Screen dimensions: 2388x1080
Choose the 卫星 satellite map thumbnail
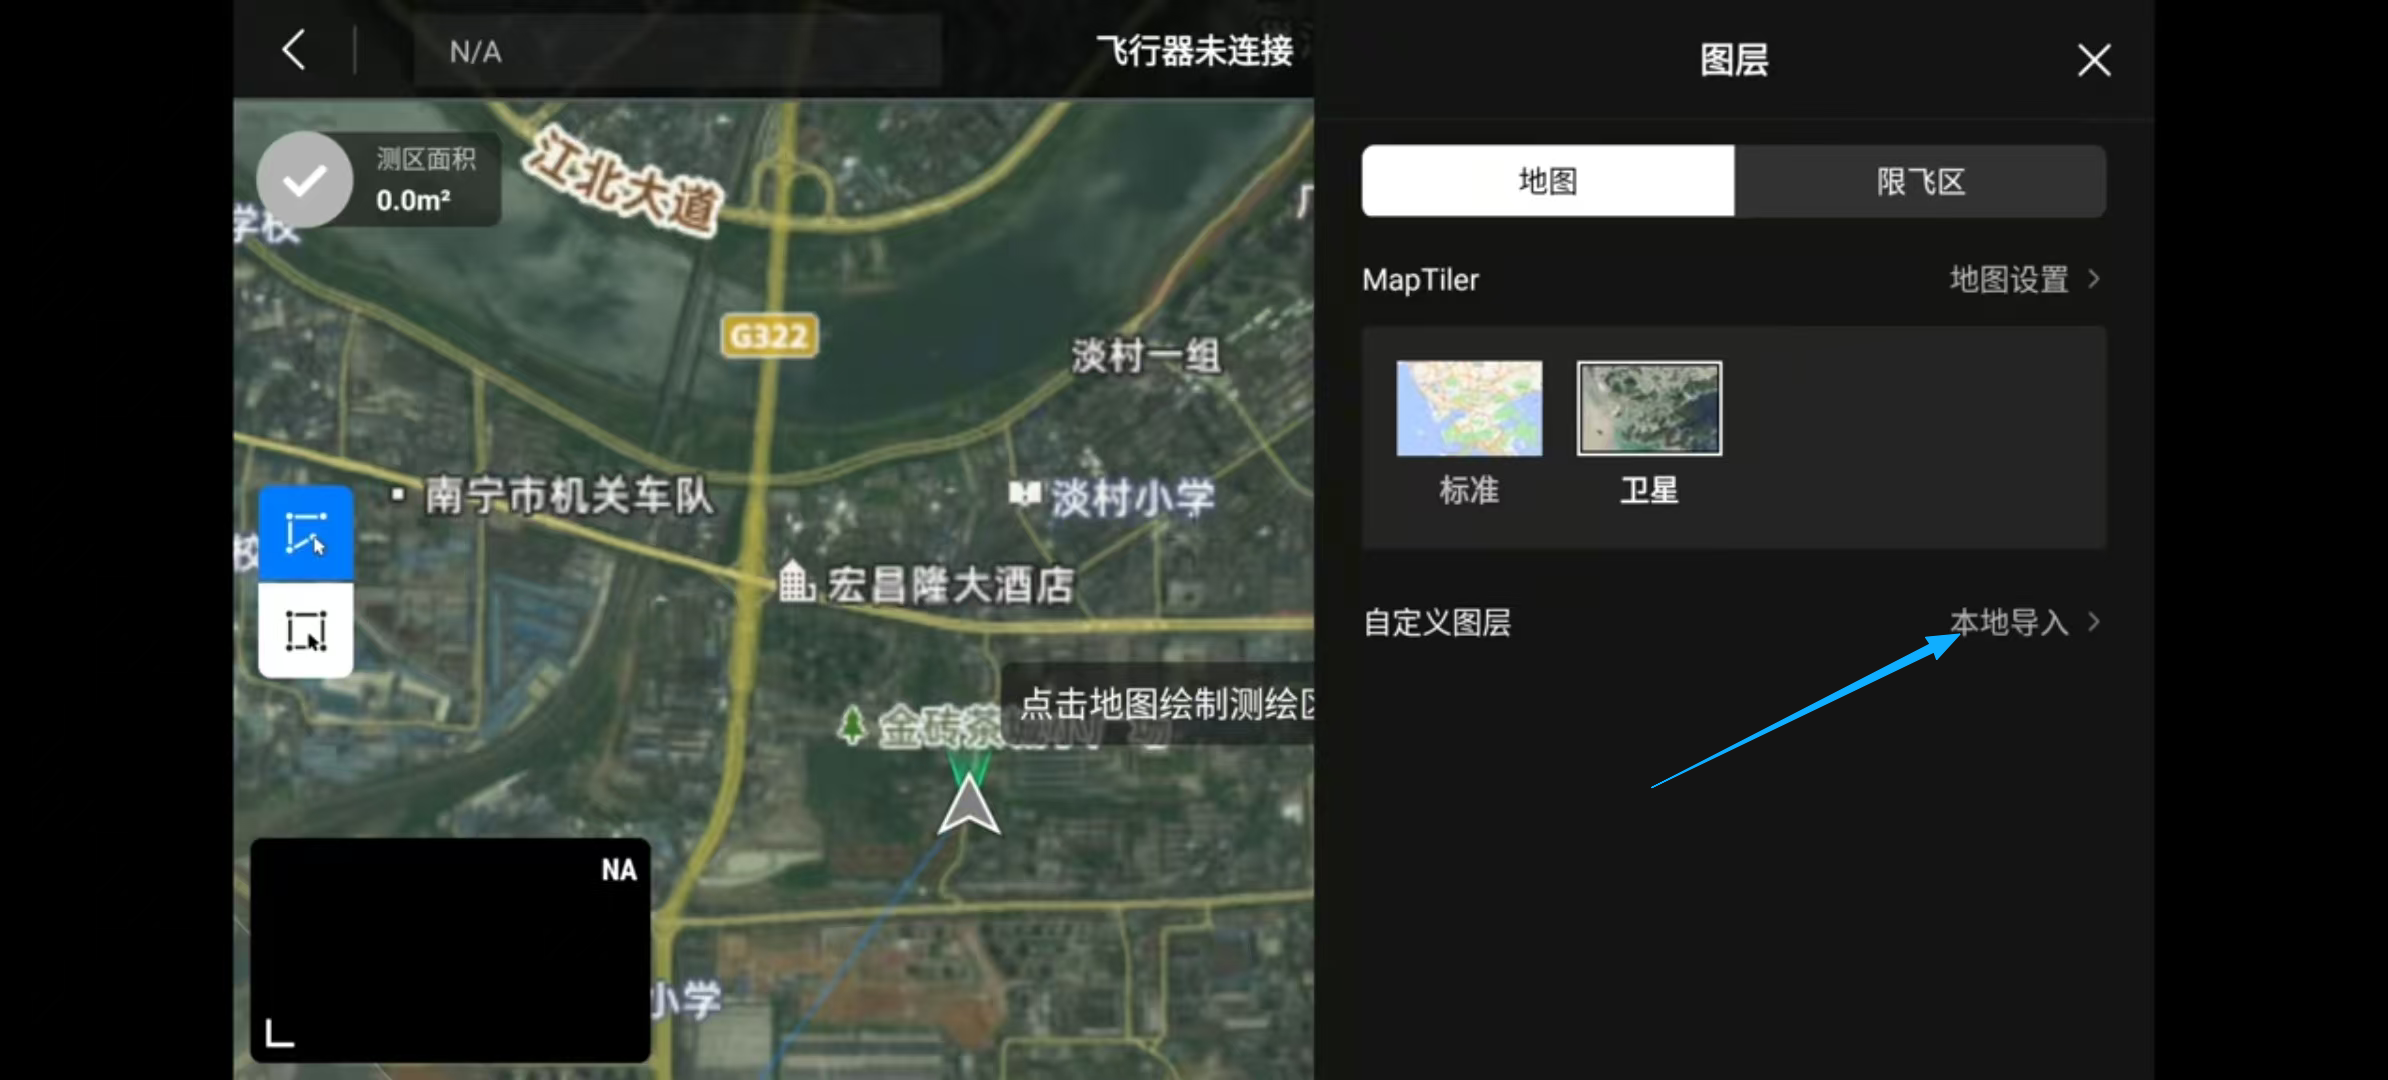[1649, 409]
